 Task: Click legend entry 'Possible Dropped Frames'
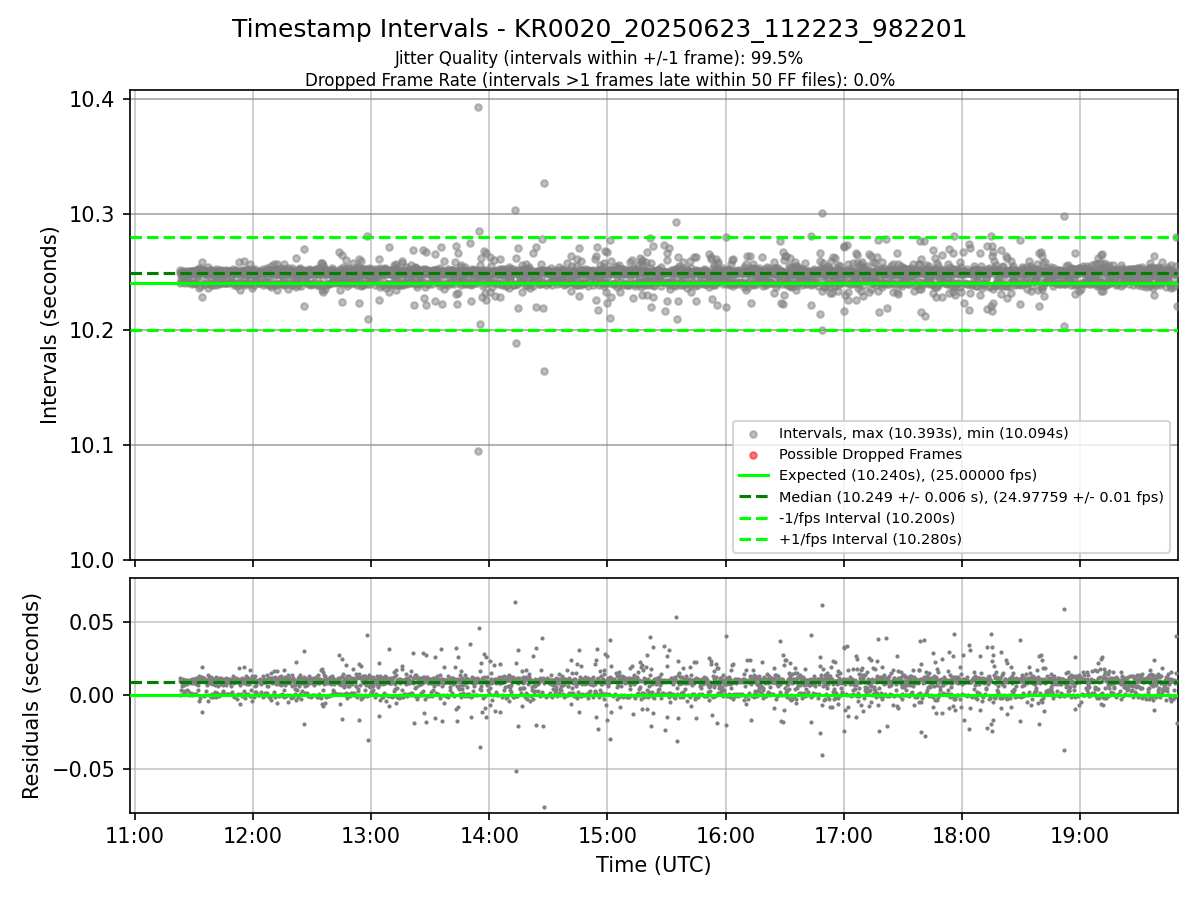point(870,454)
